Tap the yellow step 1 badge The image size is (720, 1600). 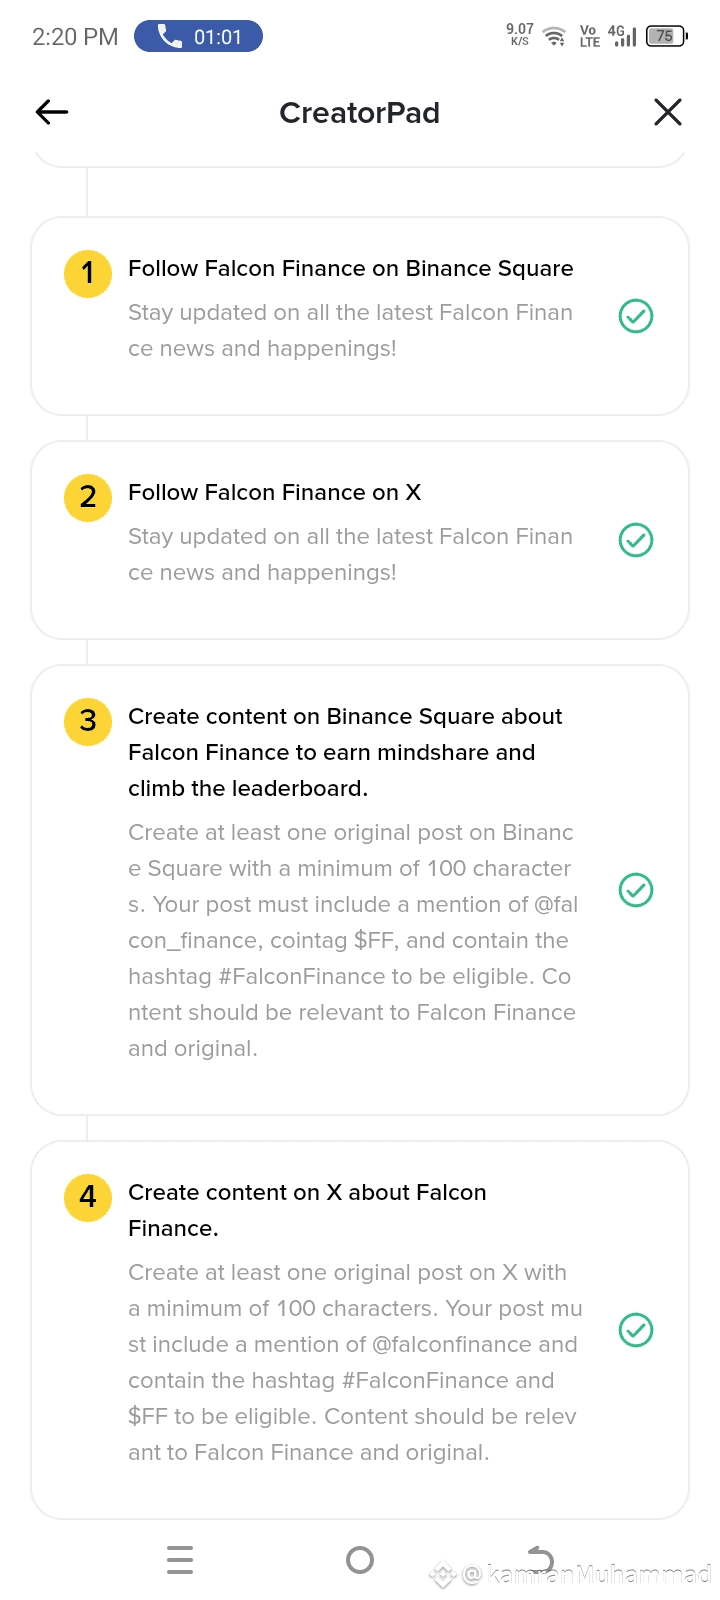(x=88, y=273)
